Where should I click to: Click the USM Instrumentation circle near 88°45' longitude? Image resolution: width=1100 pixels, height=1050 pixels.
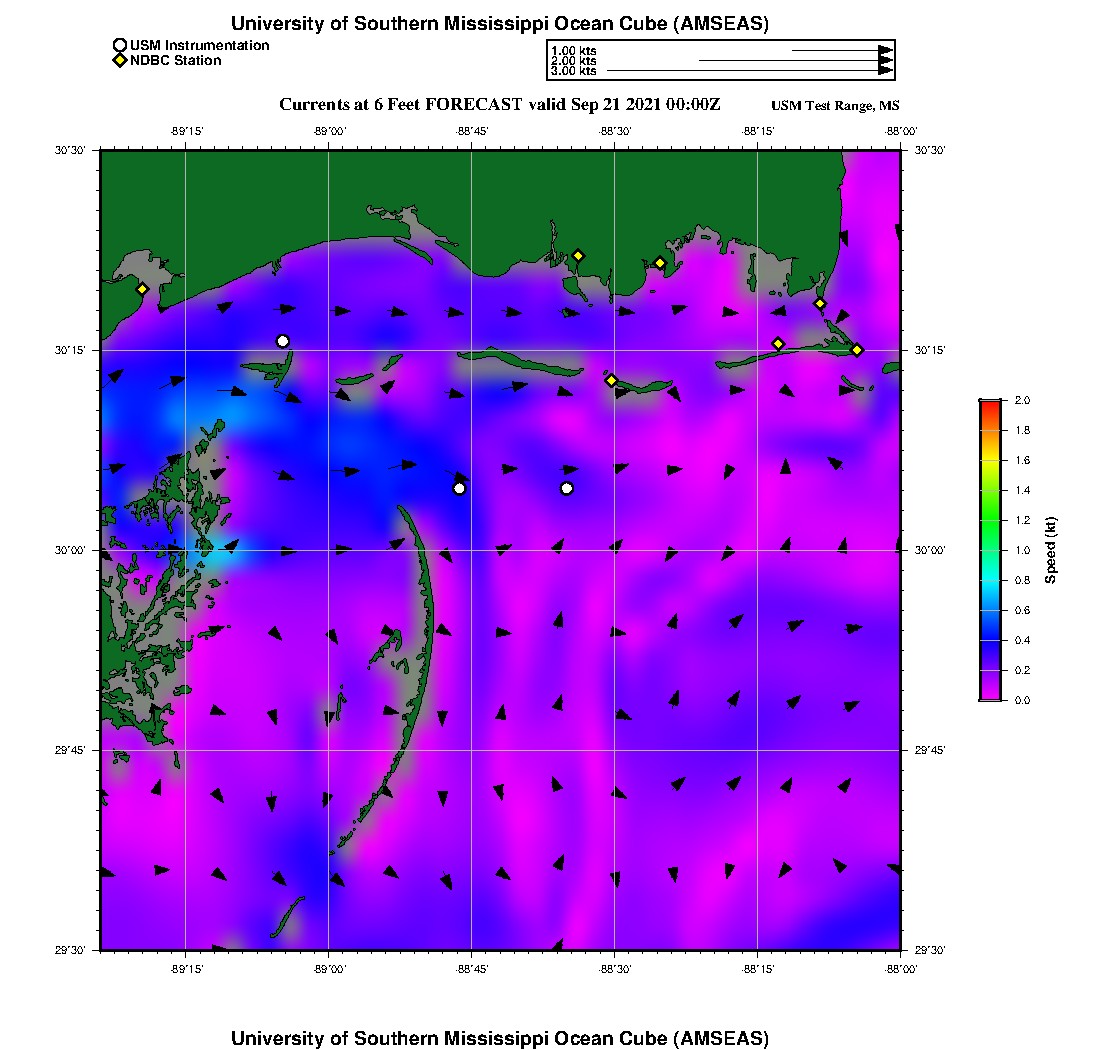[460, 489]
